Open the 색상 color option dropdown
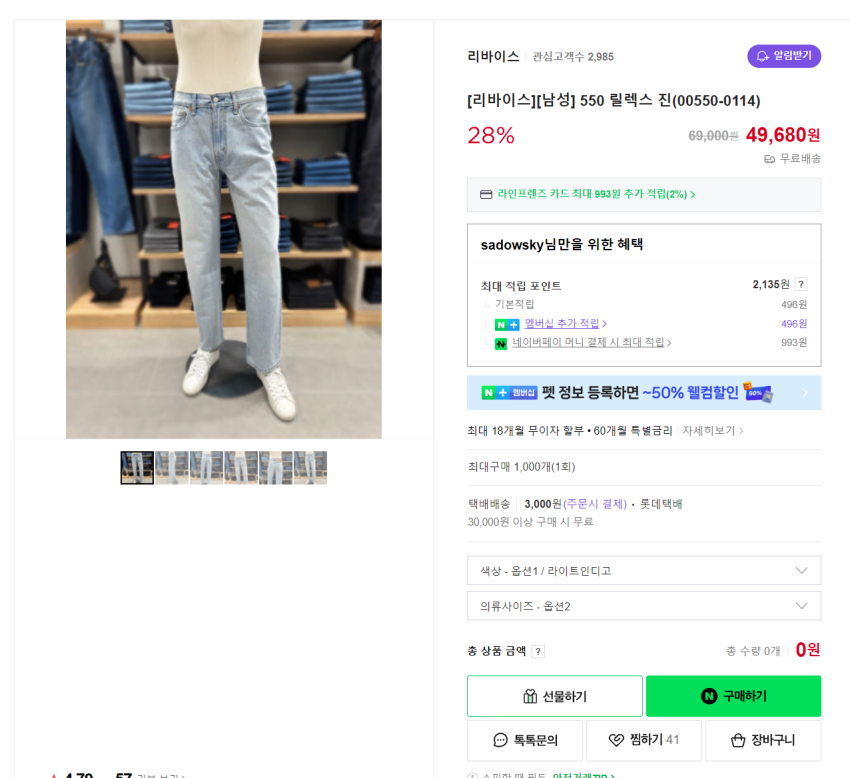The width and height of the screenshot is (850, 778). [643, 571]
